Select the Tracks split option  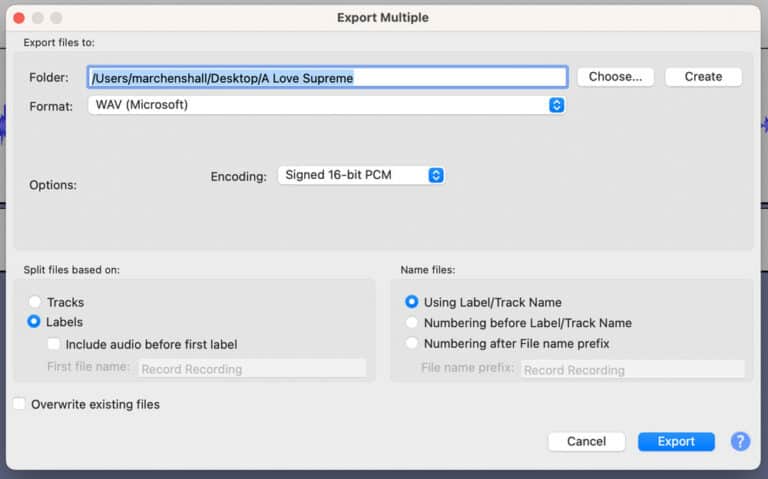(x=36, y=302)
